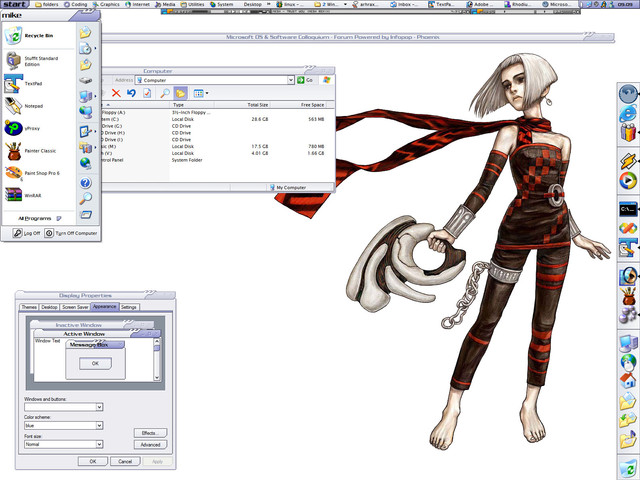Click Log Off button
The width and height of the screenshot is (640, 480).
coord(27,233)
